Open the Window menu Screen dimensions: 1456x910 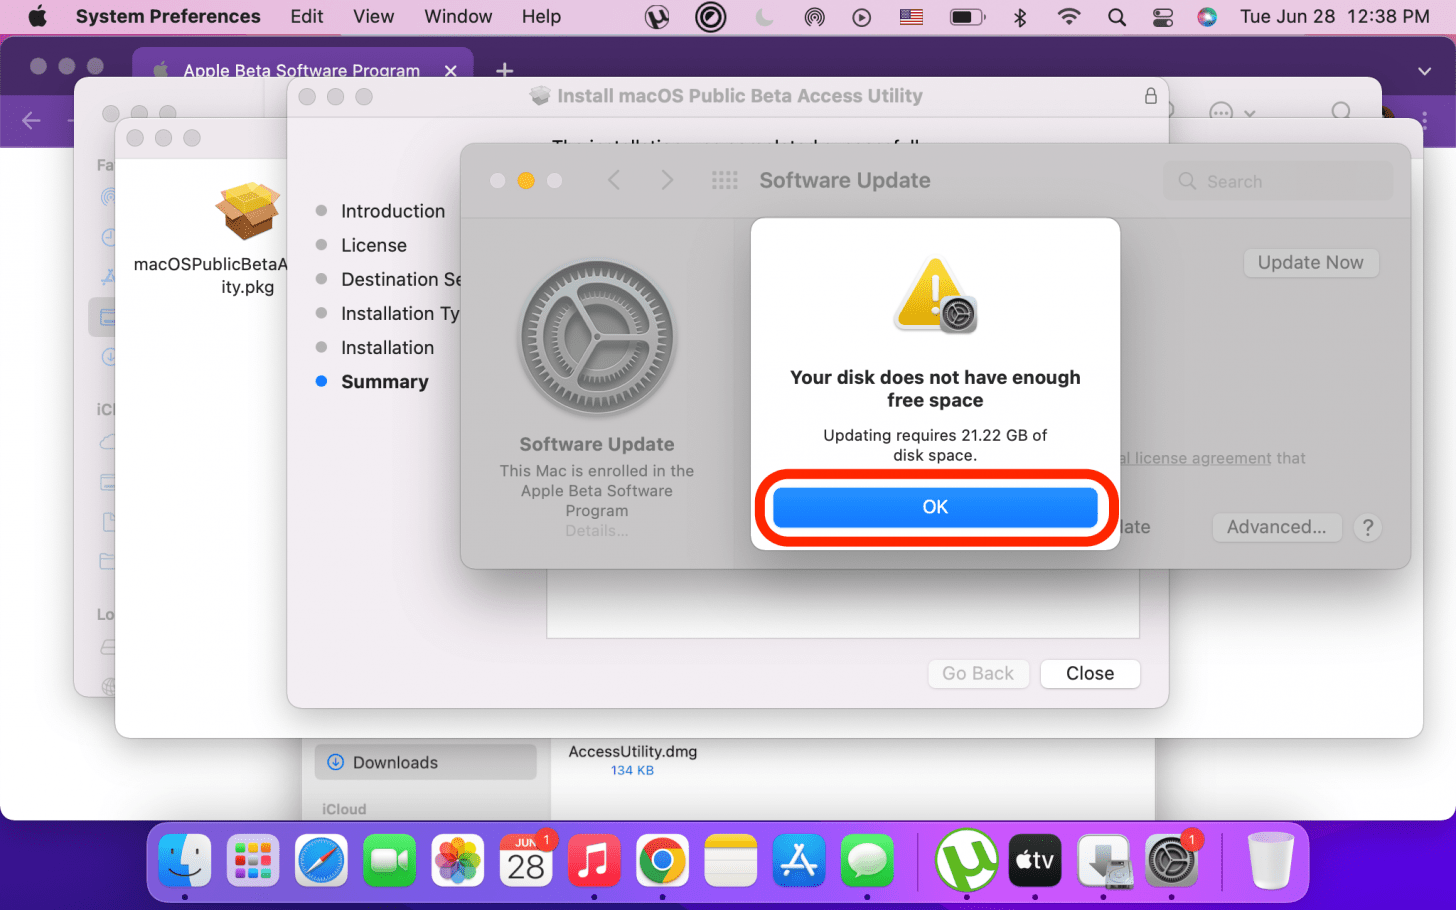tap(458, 17)
